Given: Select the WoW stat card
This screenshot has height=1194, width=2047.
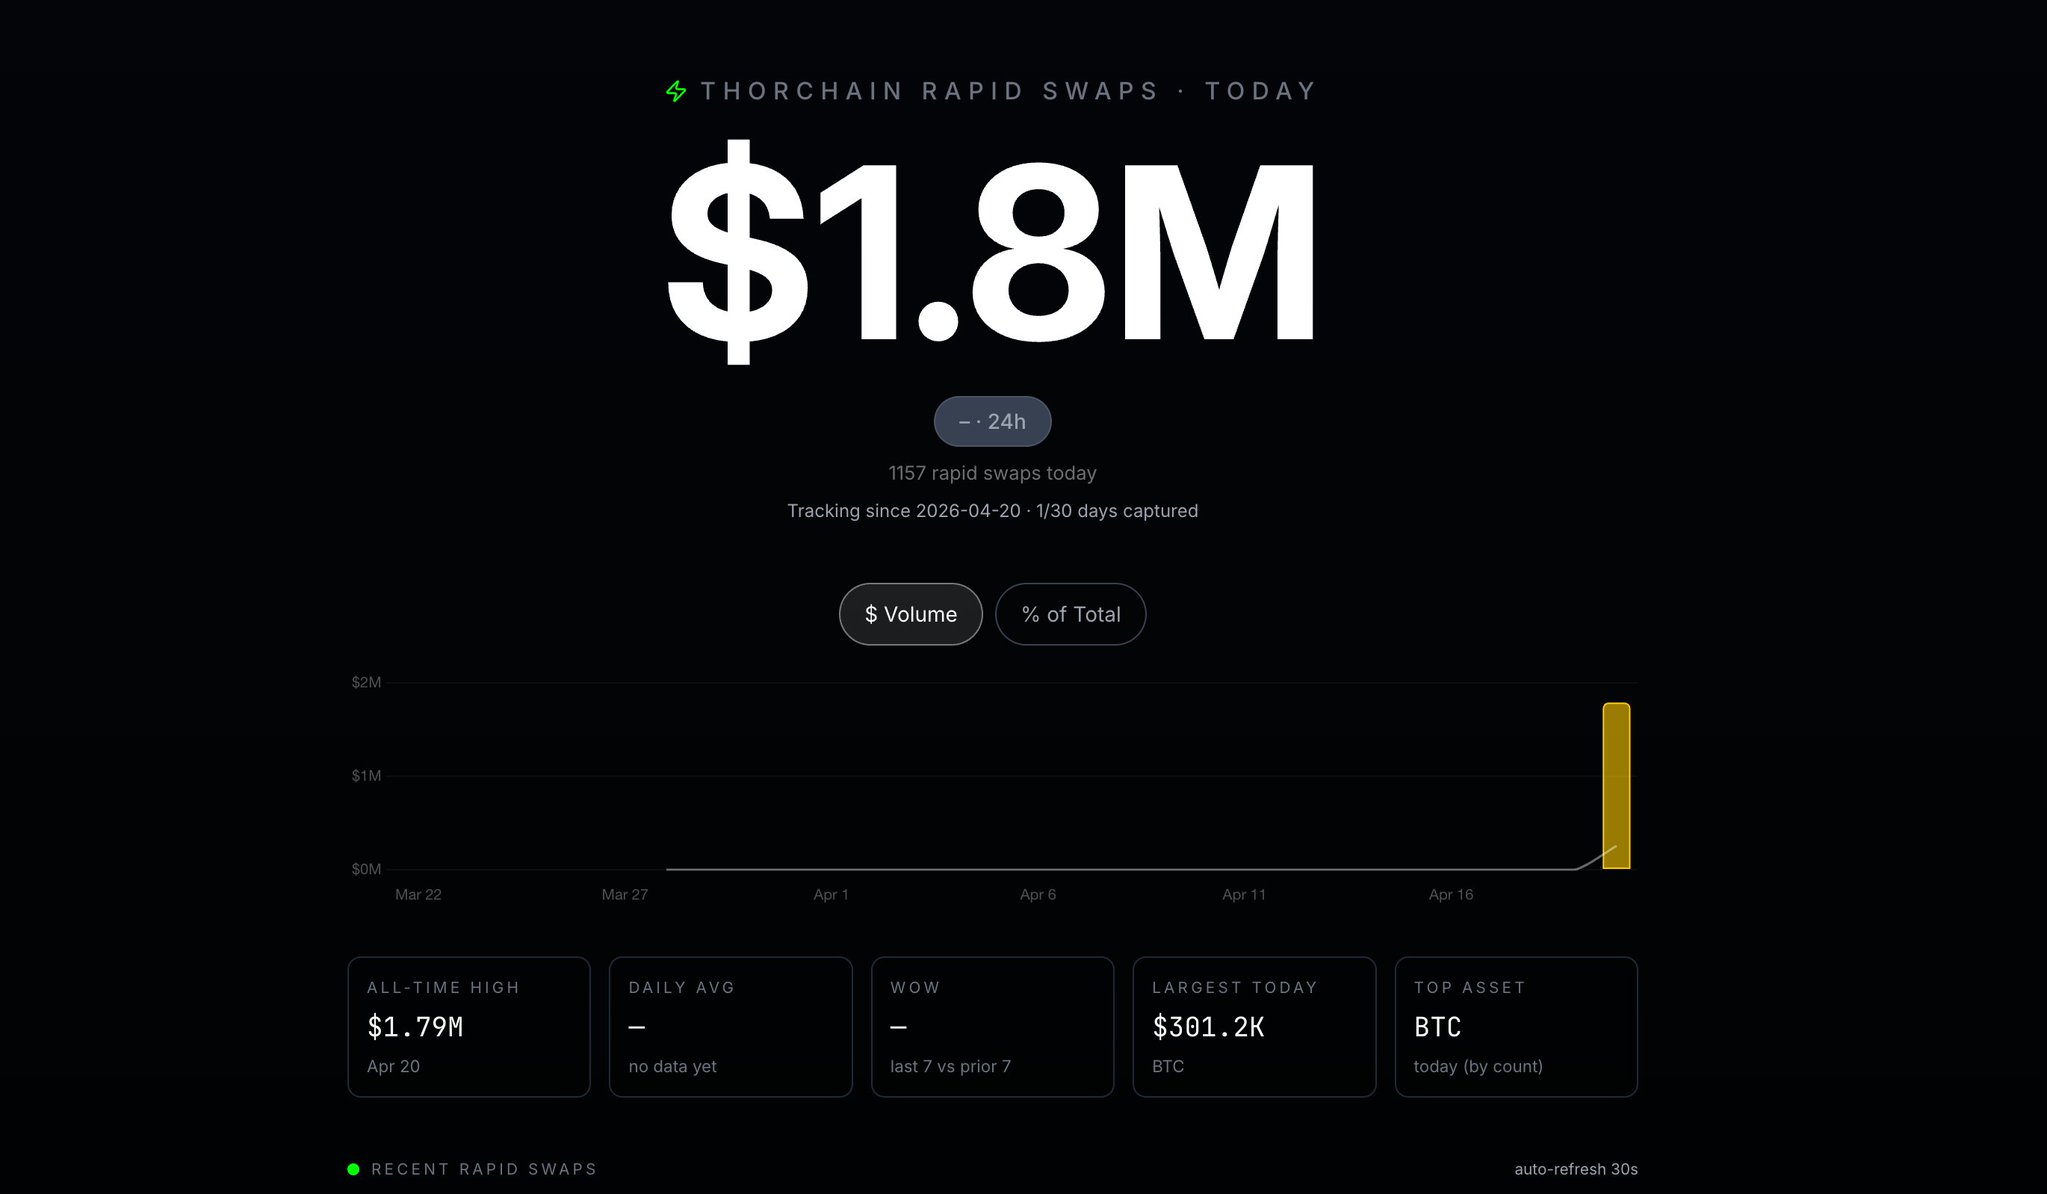Looking at the screenshot, I should 992,1026.
